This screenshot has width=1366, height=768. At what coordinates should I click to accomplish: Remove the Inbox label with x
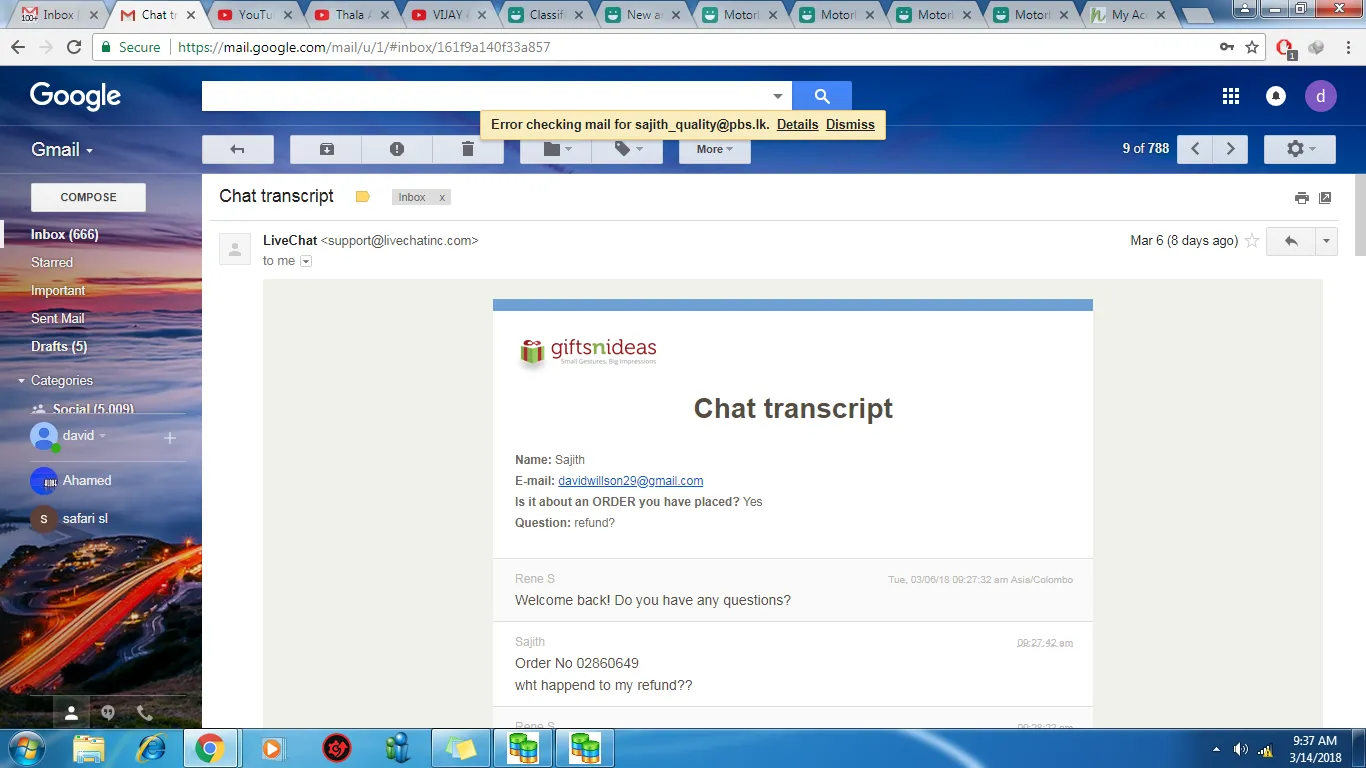[442, 197]
